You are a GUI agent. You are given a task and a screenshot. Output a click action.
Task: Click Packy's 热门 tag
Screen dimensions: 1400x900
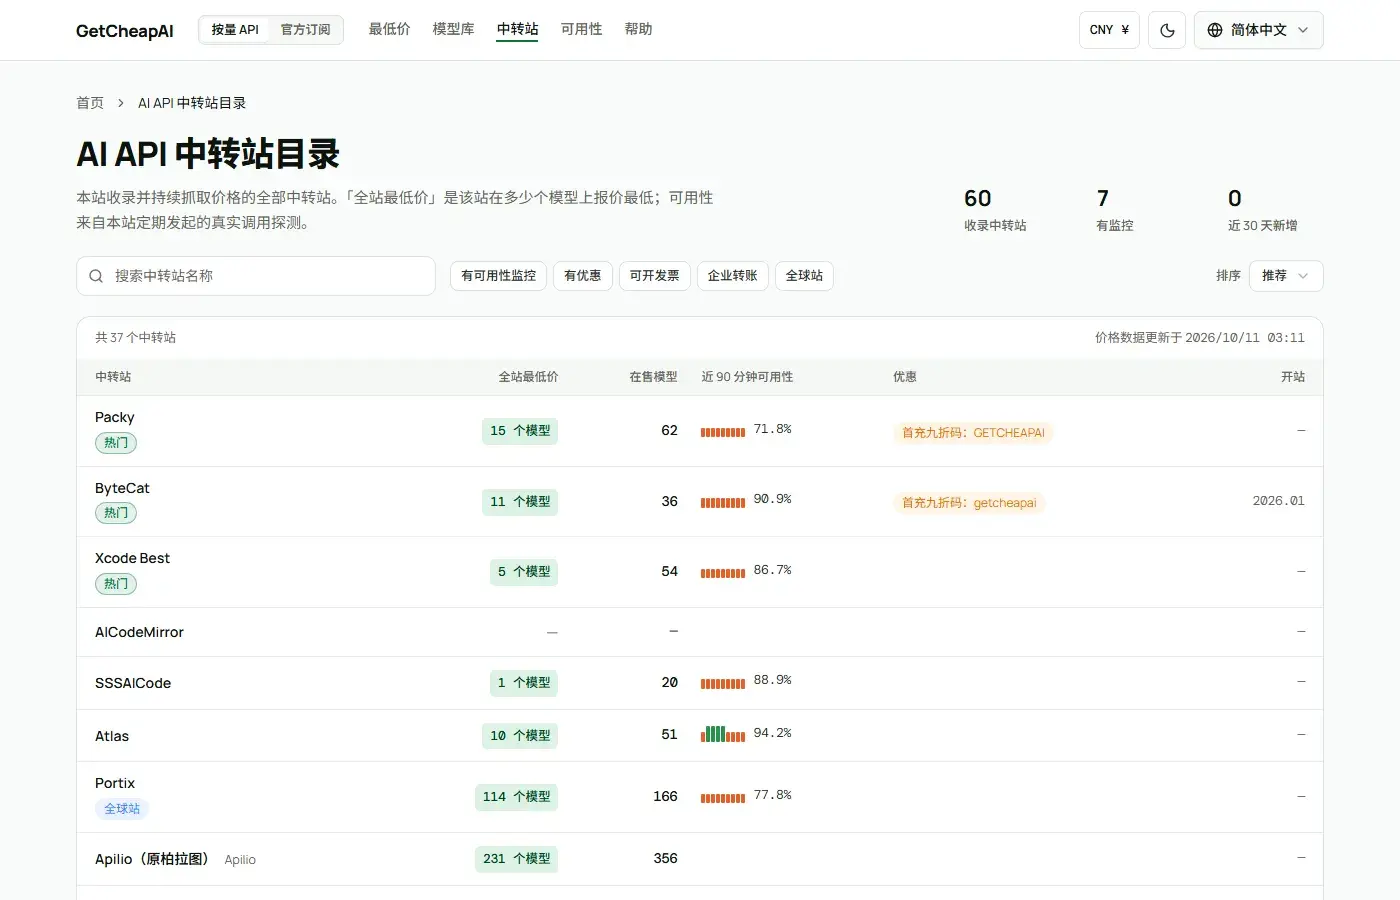116,443
